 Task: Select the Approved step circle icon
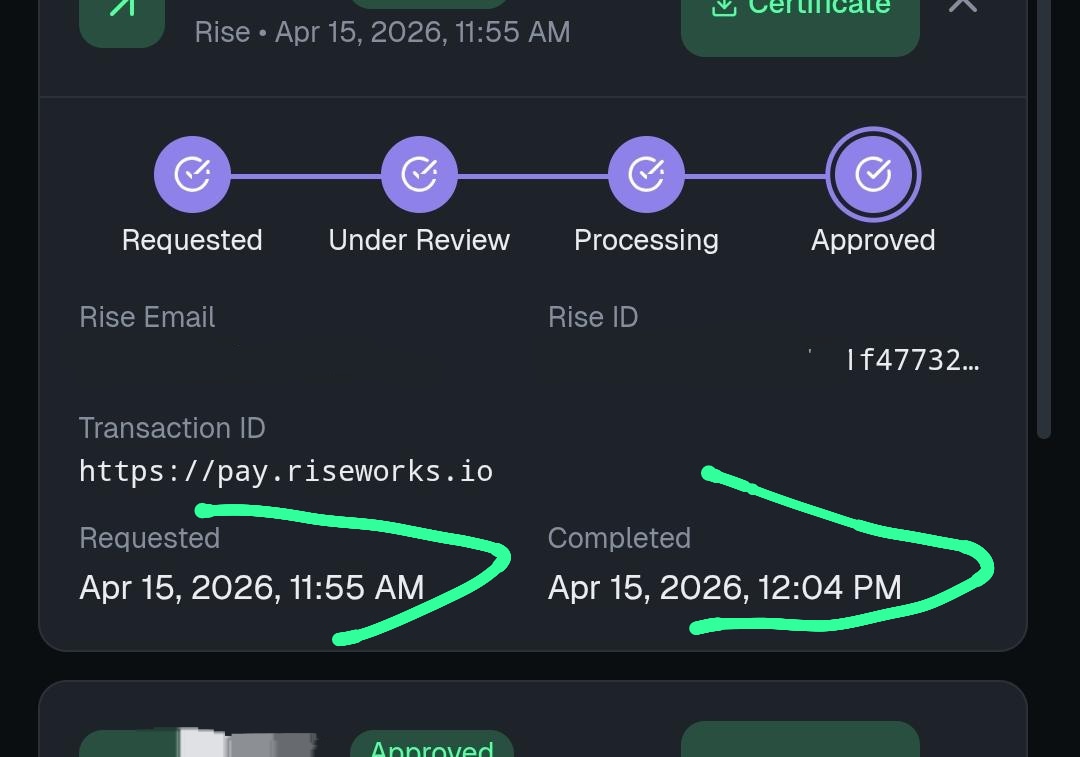click(873, 174)
